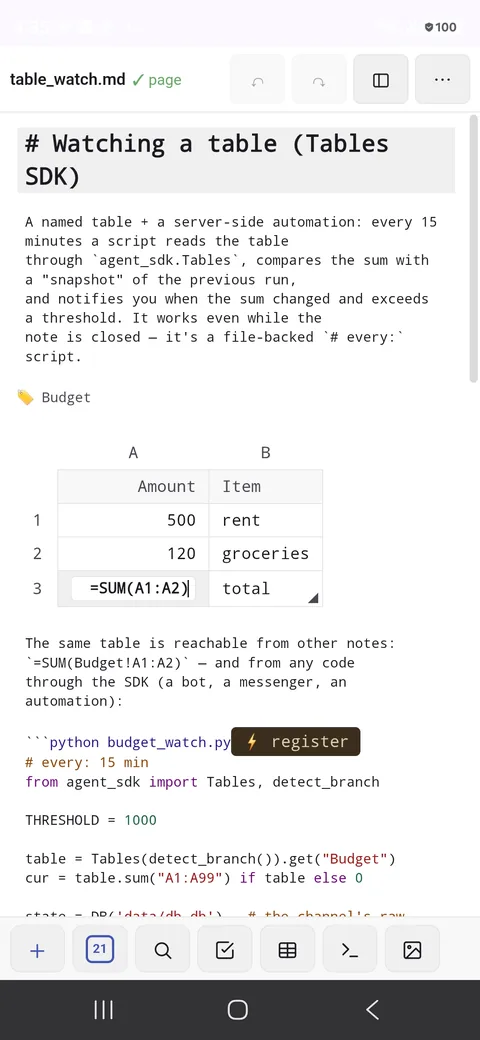Click the page vertical scrollbar

[473, 249]
